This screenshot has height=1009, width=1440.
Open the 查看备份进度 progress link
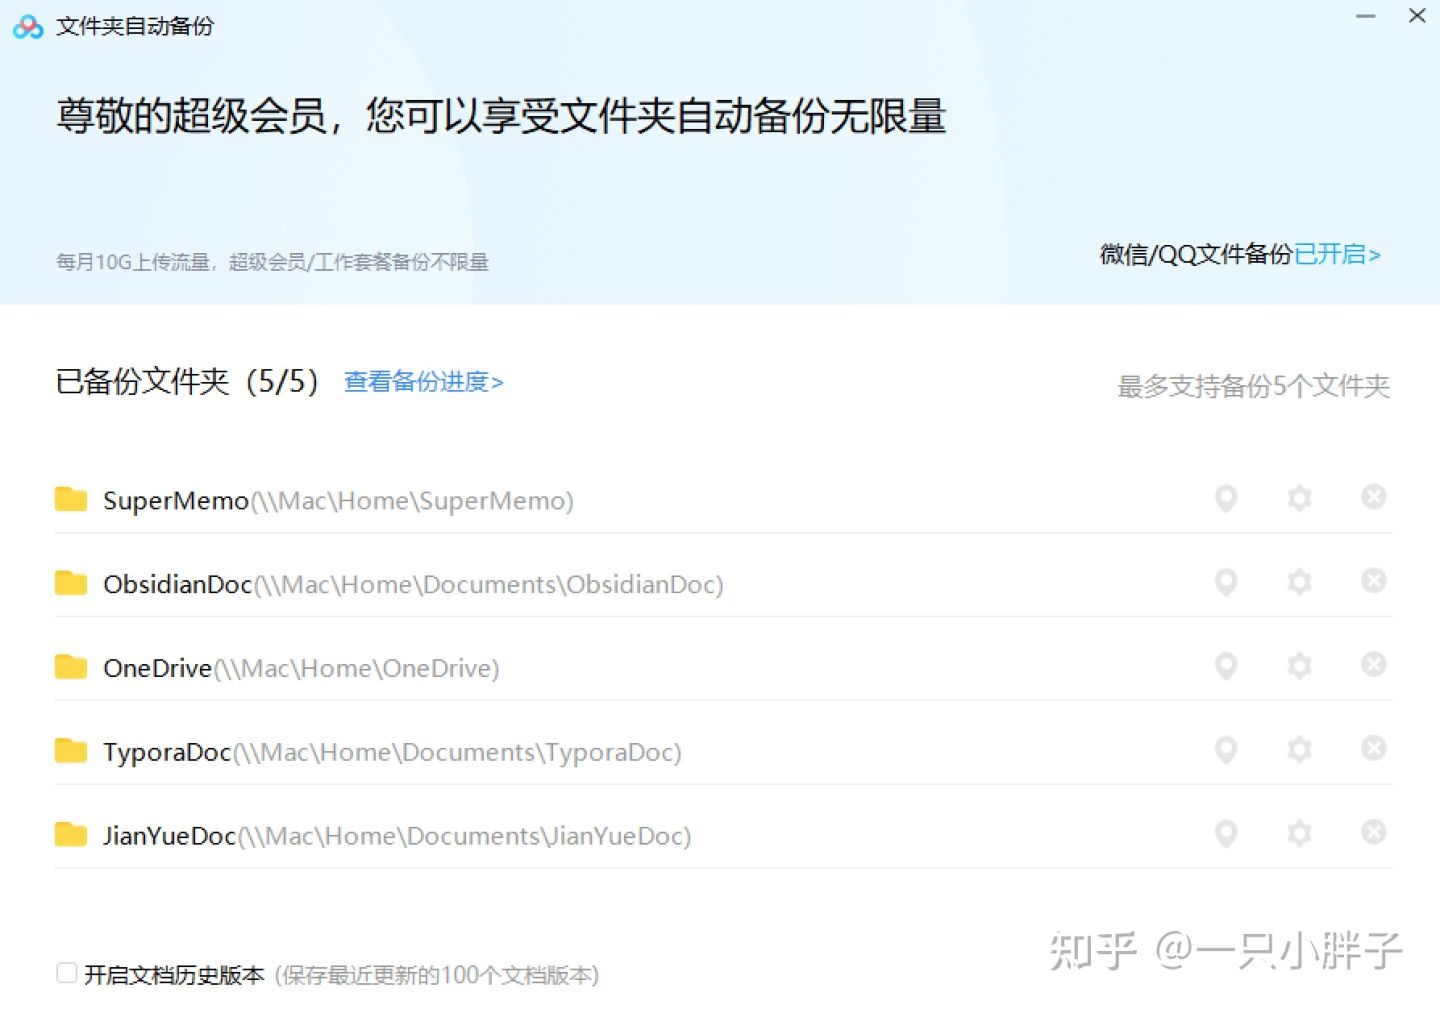pyautogui.click(x=423, y=382)
